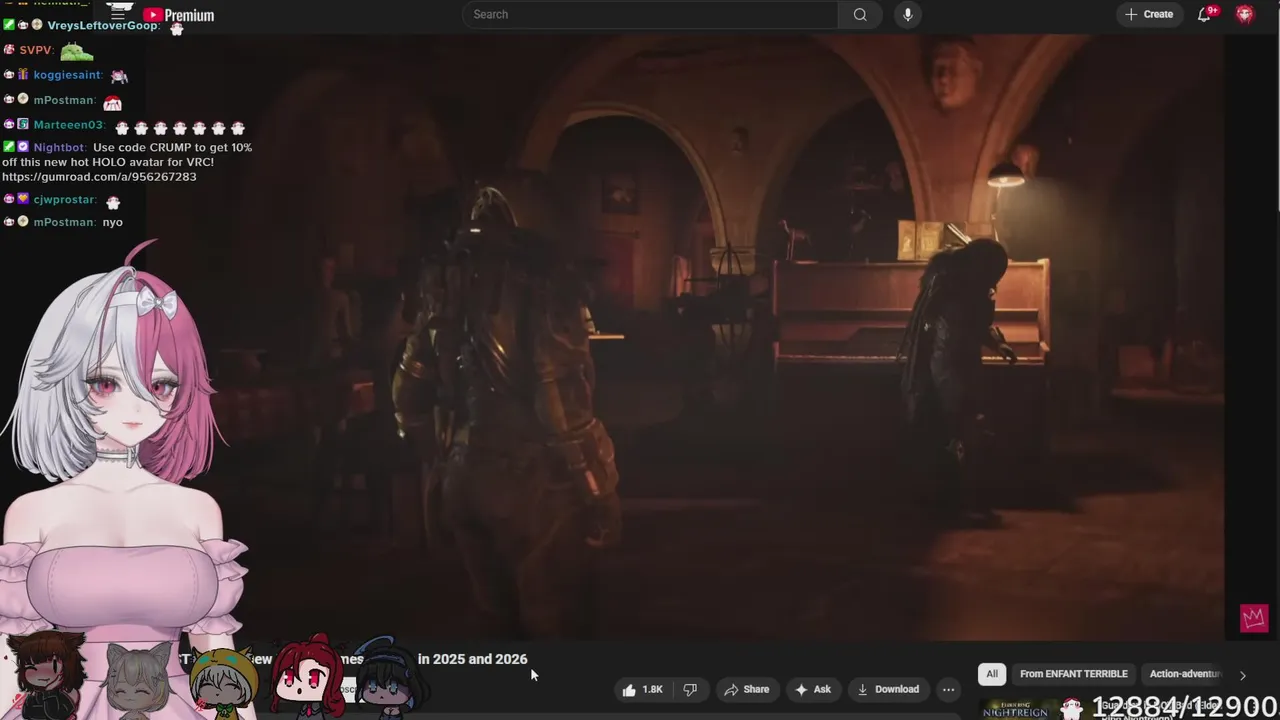Show more chips with right chevron
The height and width of the screenshot is (720, 1280).
click(1243, 675)
